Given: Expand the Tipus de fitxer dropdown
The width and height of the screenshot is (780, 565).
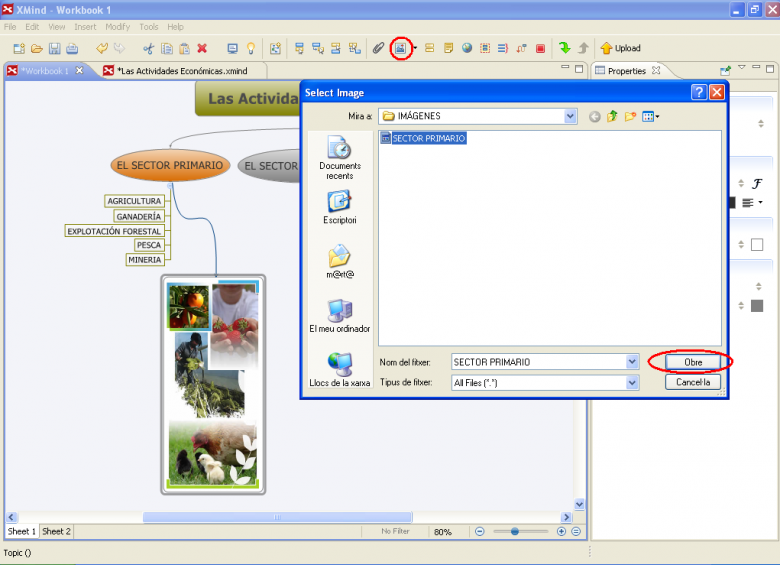Looking at the screenshot, I should coord(632,382).
